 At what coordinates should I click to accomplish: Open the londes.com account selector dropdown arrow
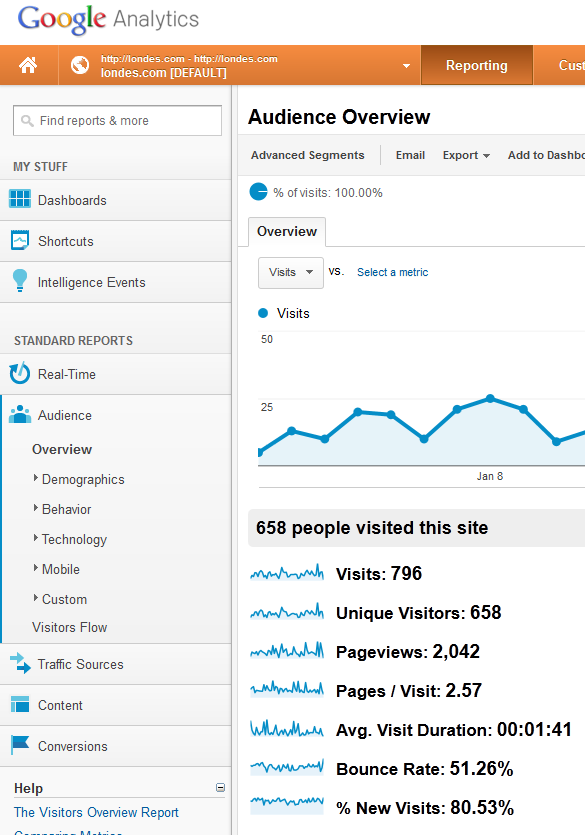(x=406, y=66)
